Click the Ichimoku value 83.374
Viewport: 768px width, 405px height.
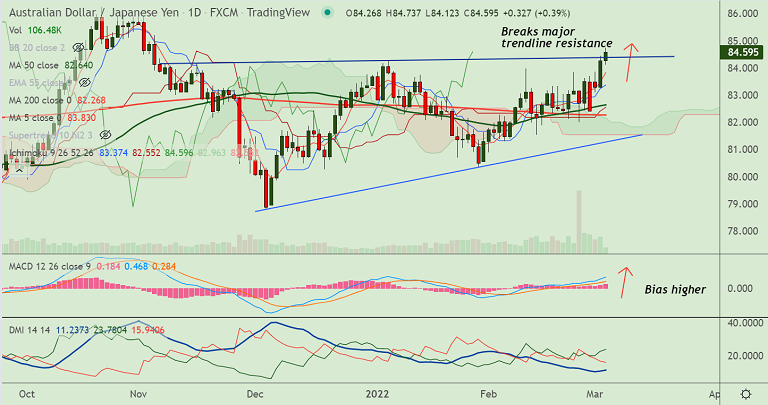point(114,153)
